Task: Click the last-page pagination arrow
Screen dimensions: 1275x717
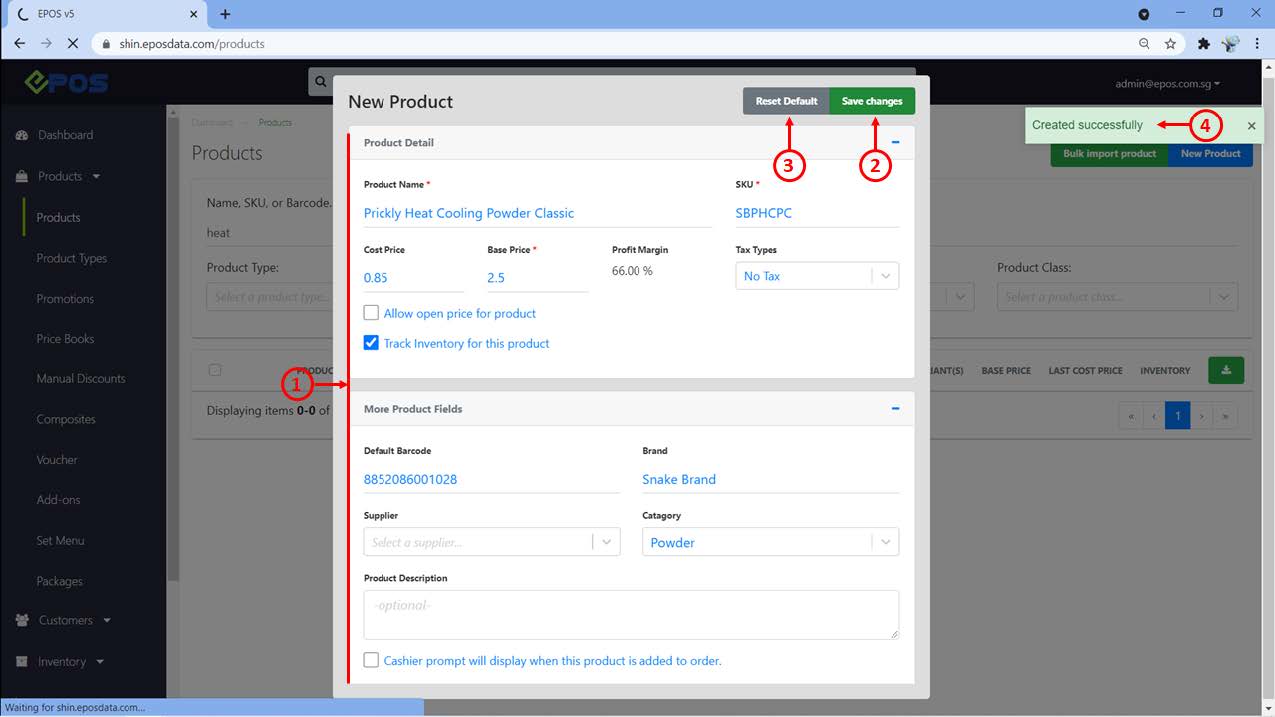Action: pyautogui.click(x=1225, y=416)
